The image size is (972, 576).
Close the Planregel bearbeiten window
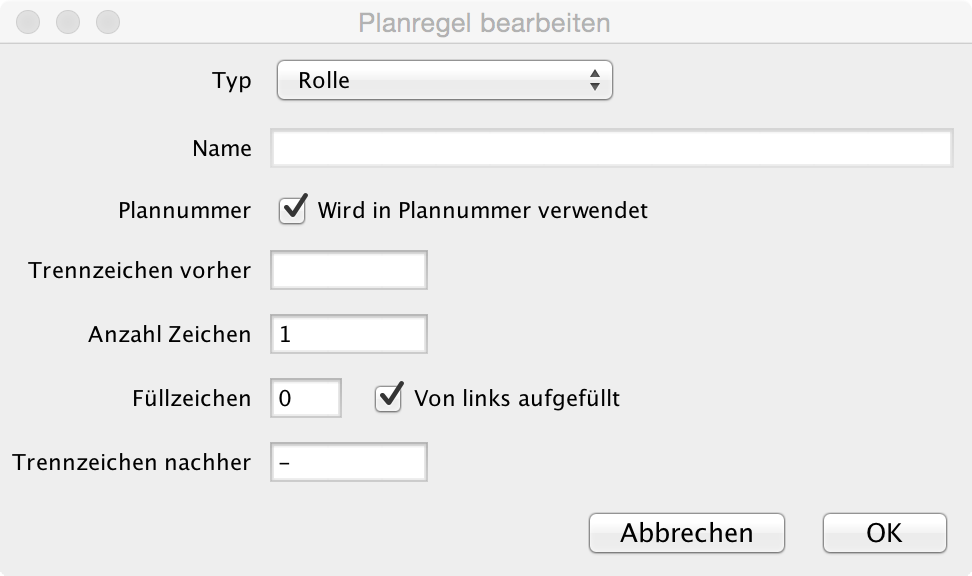(28, 22)
